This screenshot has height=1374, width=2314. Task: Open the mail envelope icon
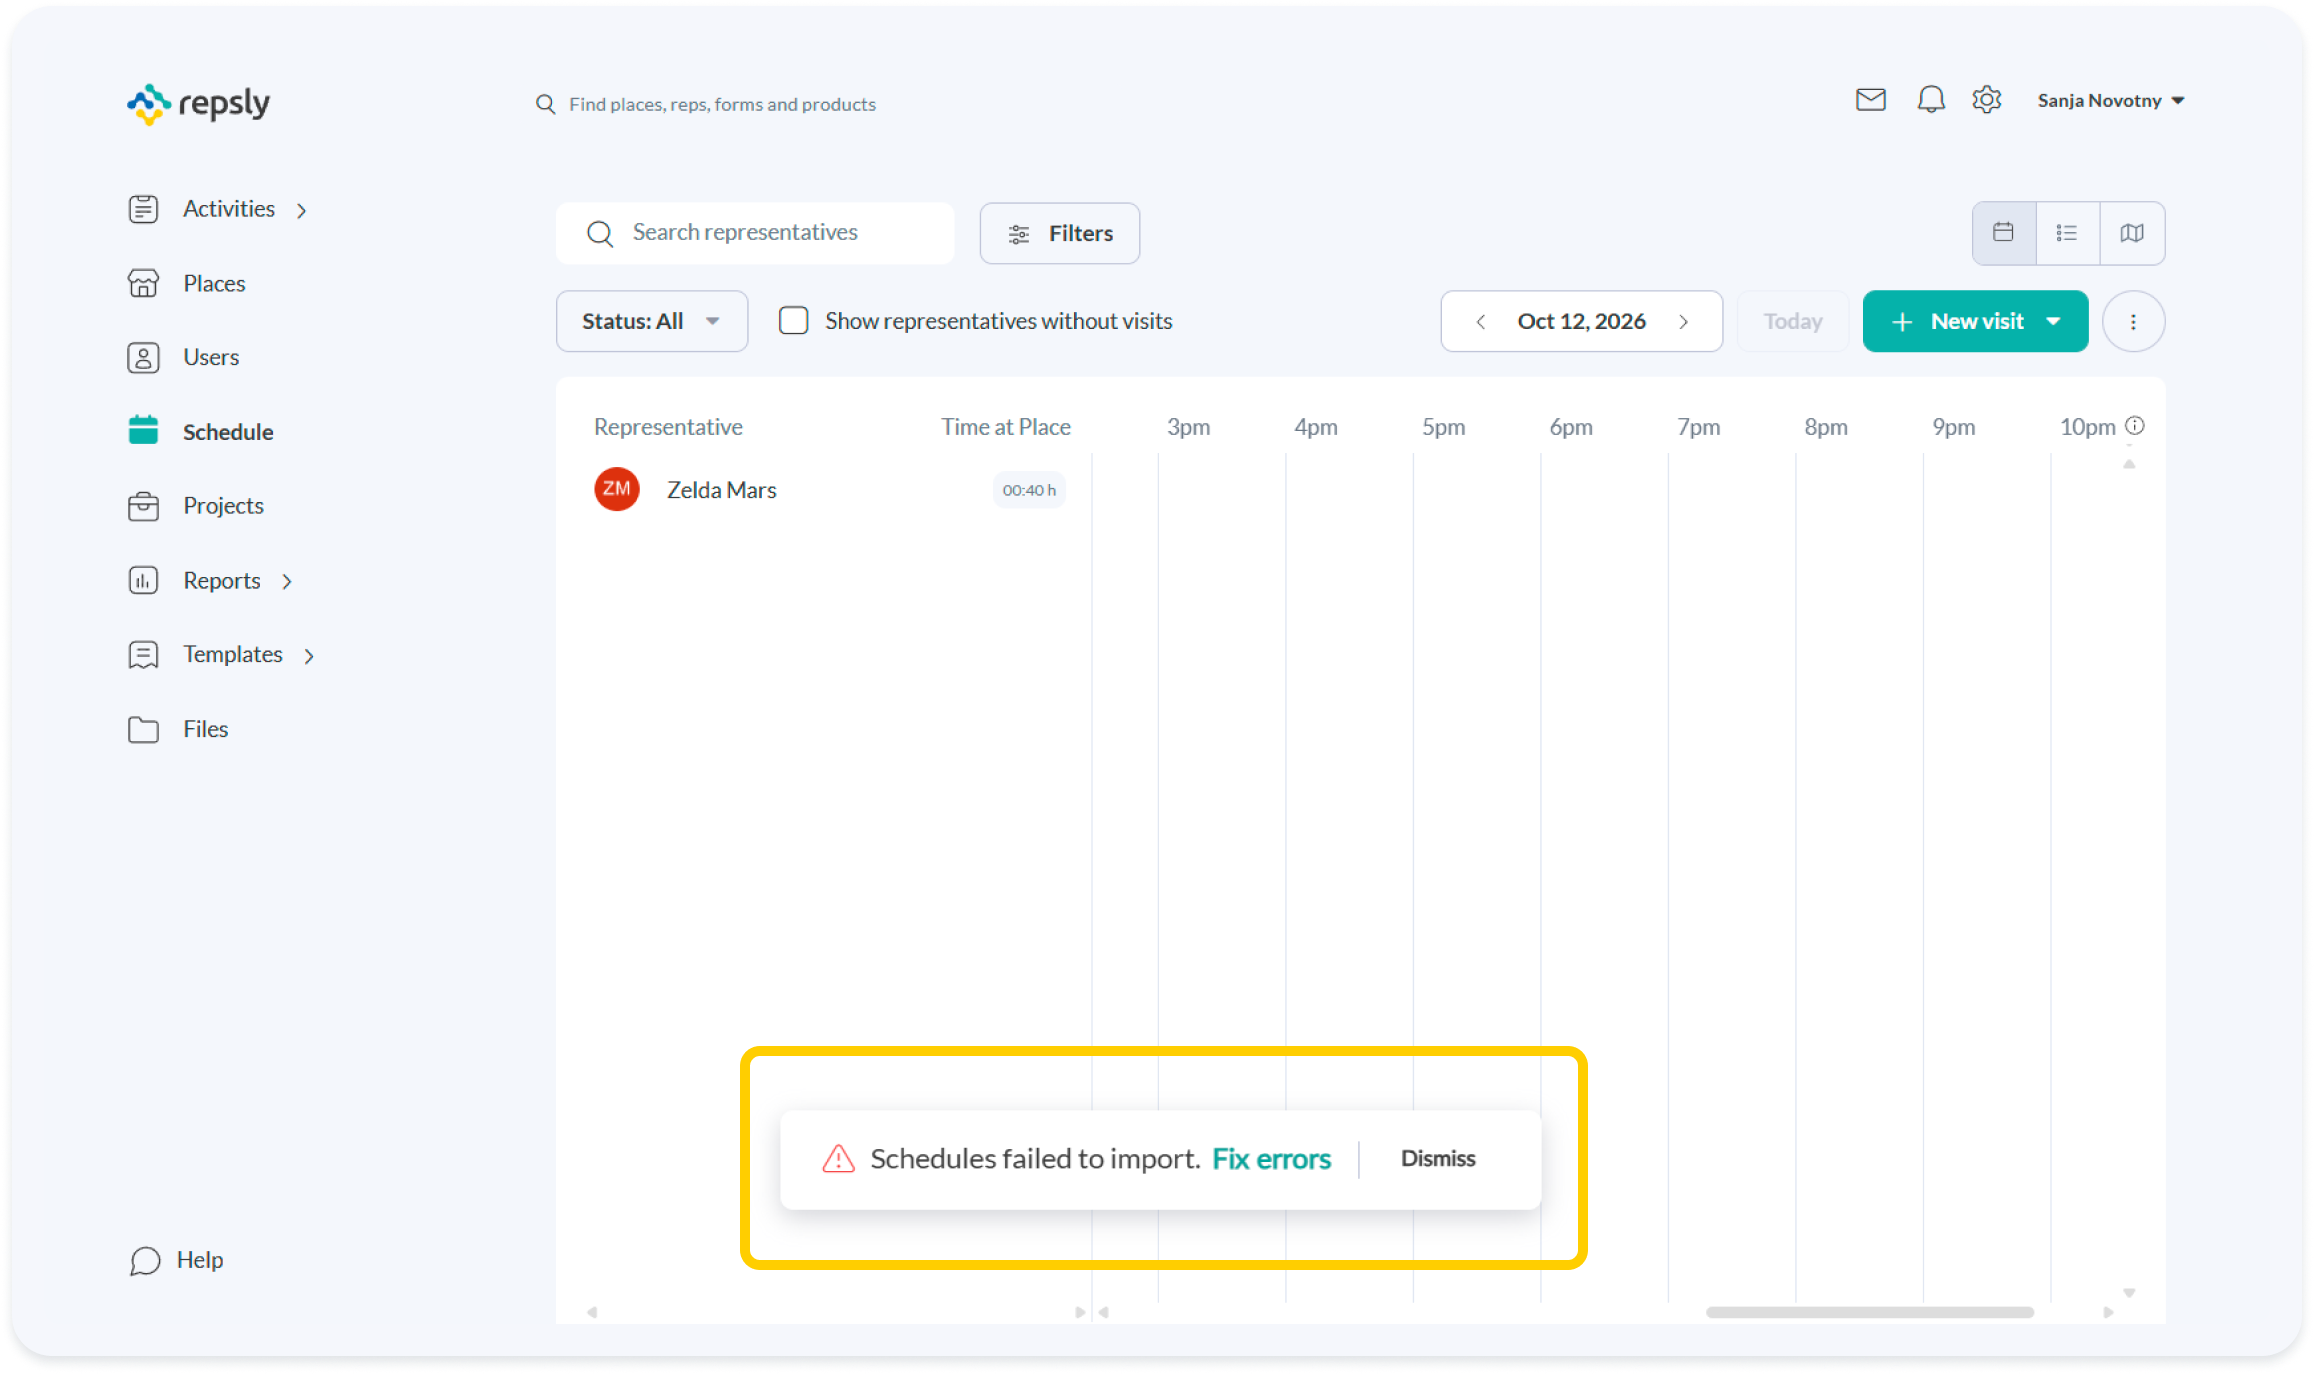pos(1870,100)
